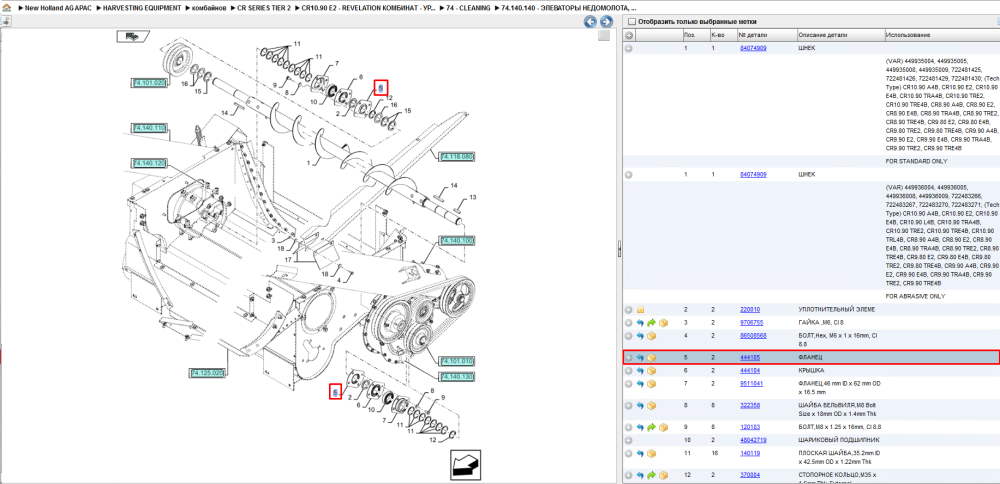Click the combine harvester orientation icon

coord(133,36)
